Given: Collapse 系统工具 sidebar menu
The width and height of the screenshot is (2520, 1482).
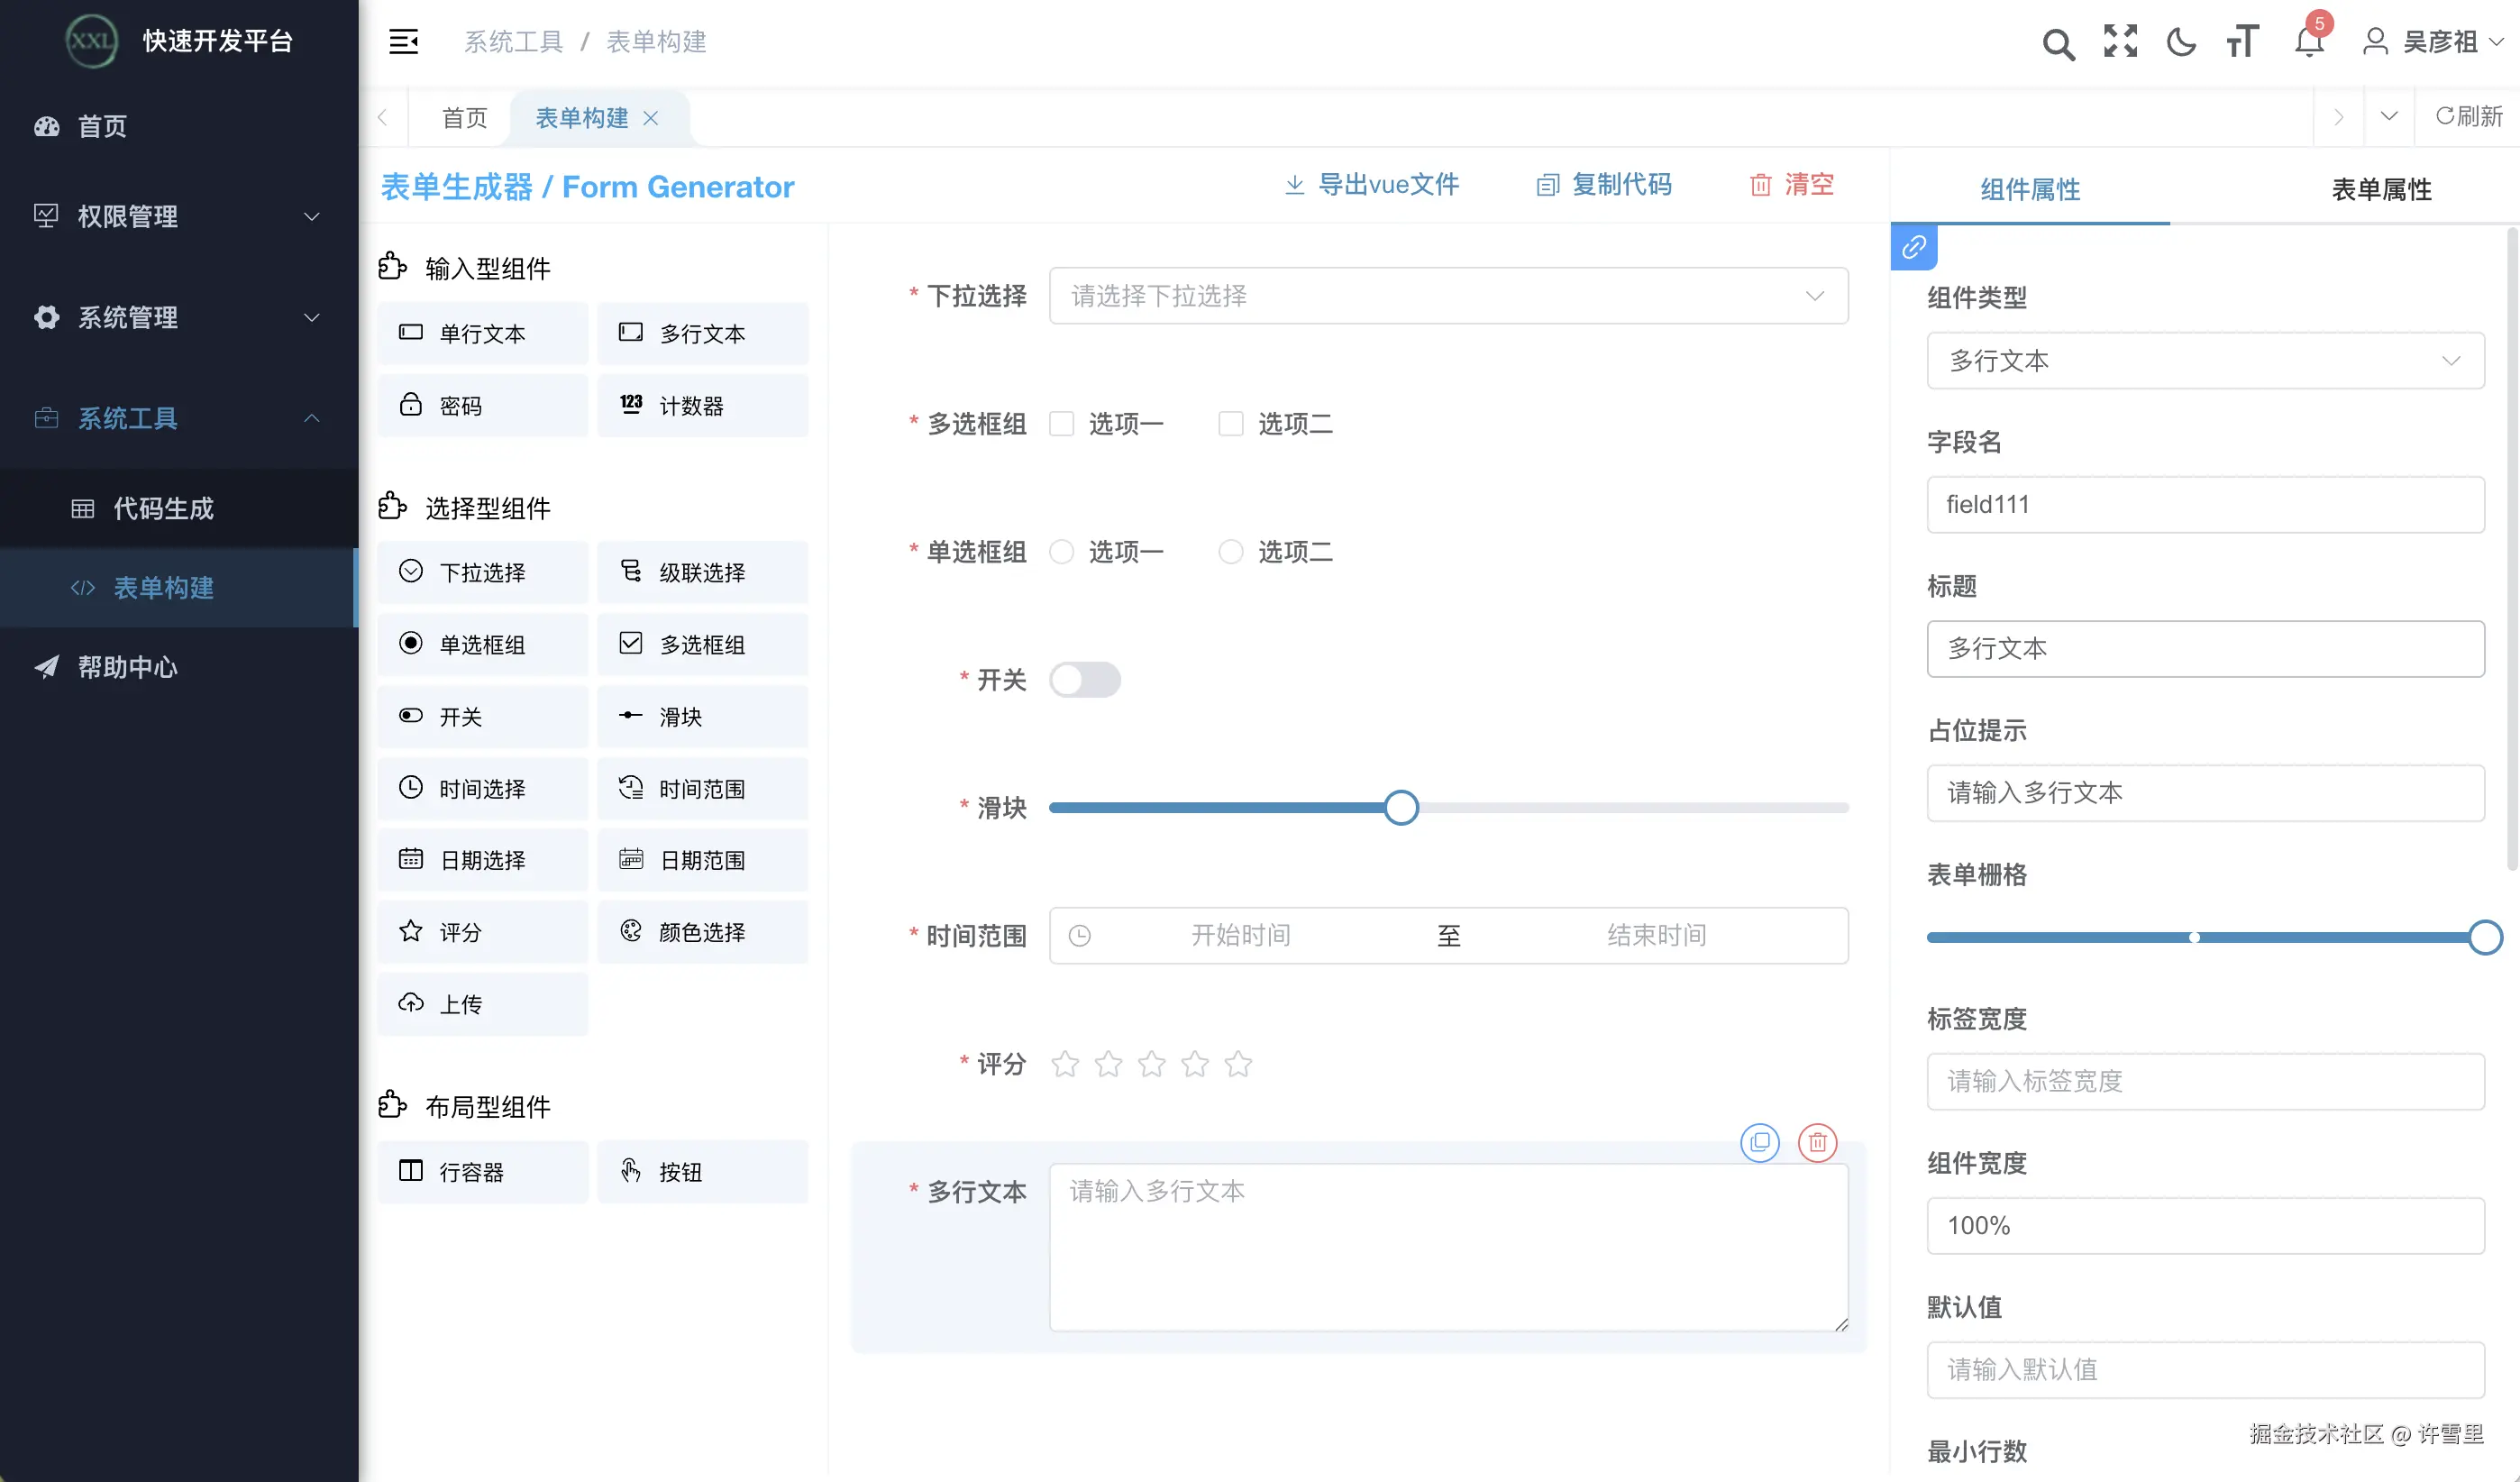Looking at the screenshot, I should pyautogui.click(x=179, y=418).
